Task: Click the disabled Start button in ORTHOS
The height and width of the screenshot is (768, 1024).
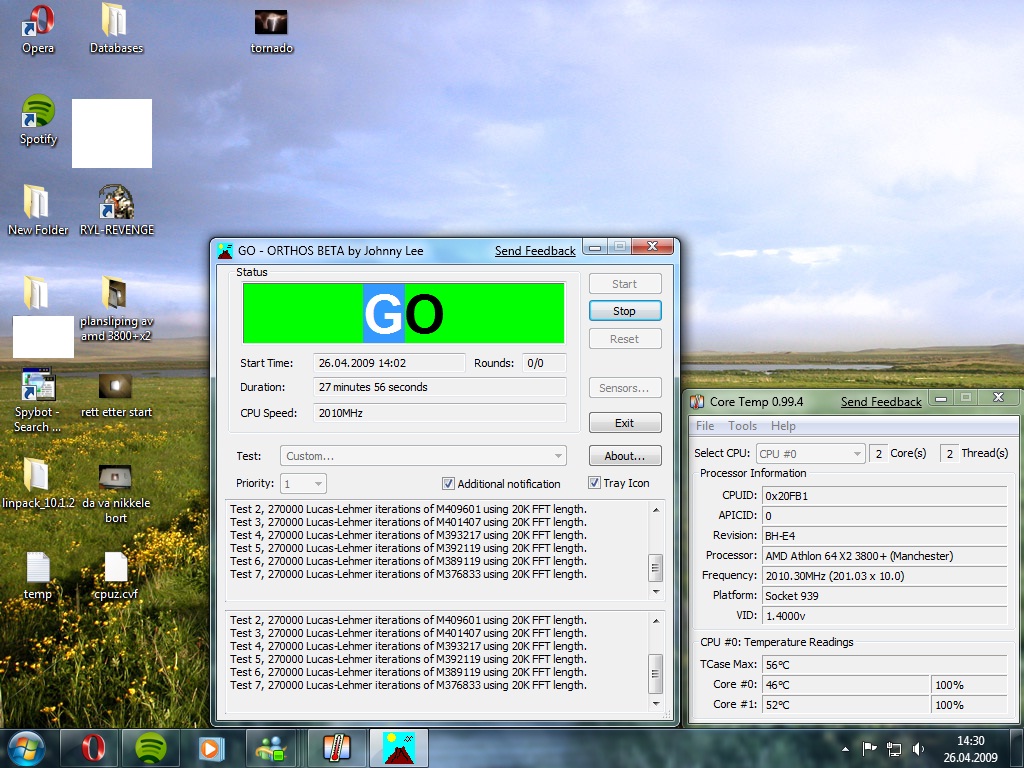Action: click(625, 284)
